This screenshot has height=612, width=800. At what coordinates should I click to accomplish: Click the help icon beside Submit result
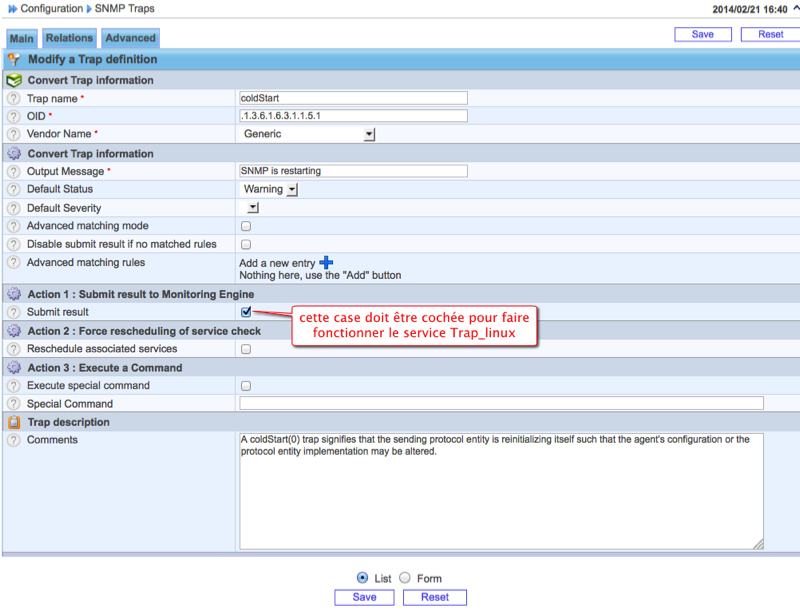[13, 313]
